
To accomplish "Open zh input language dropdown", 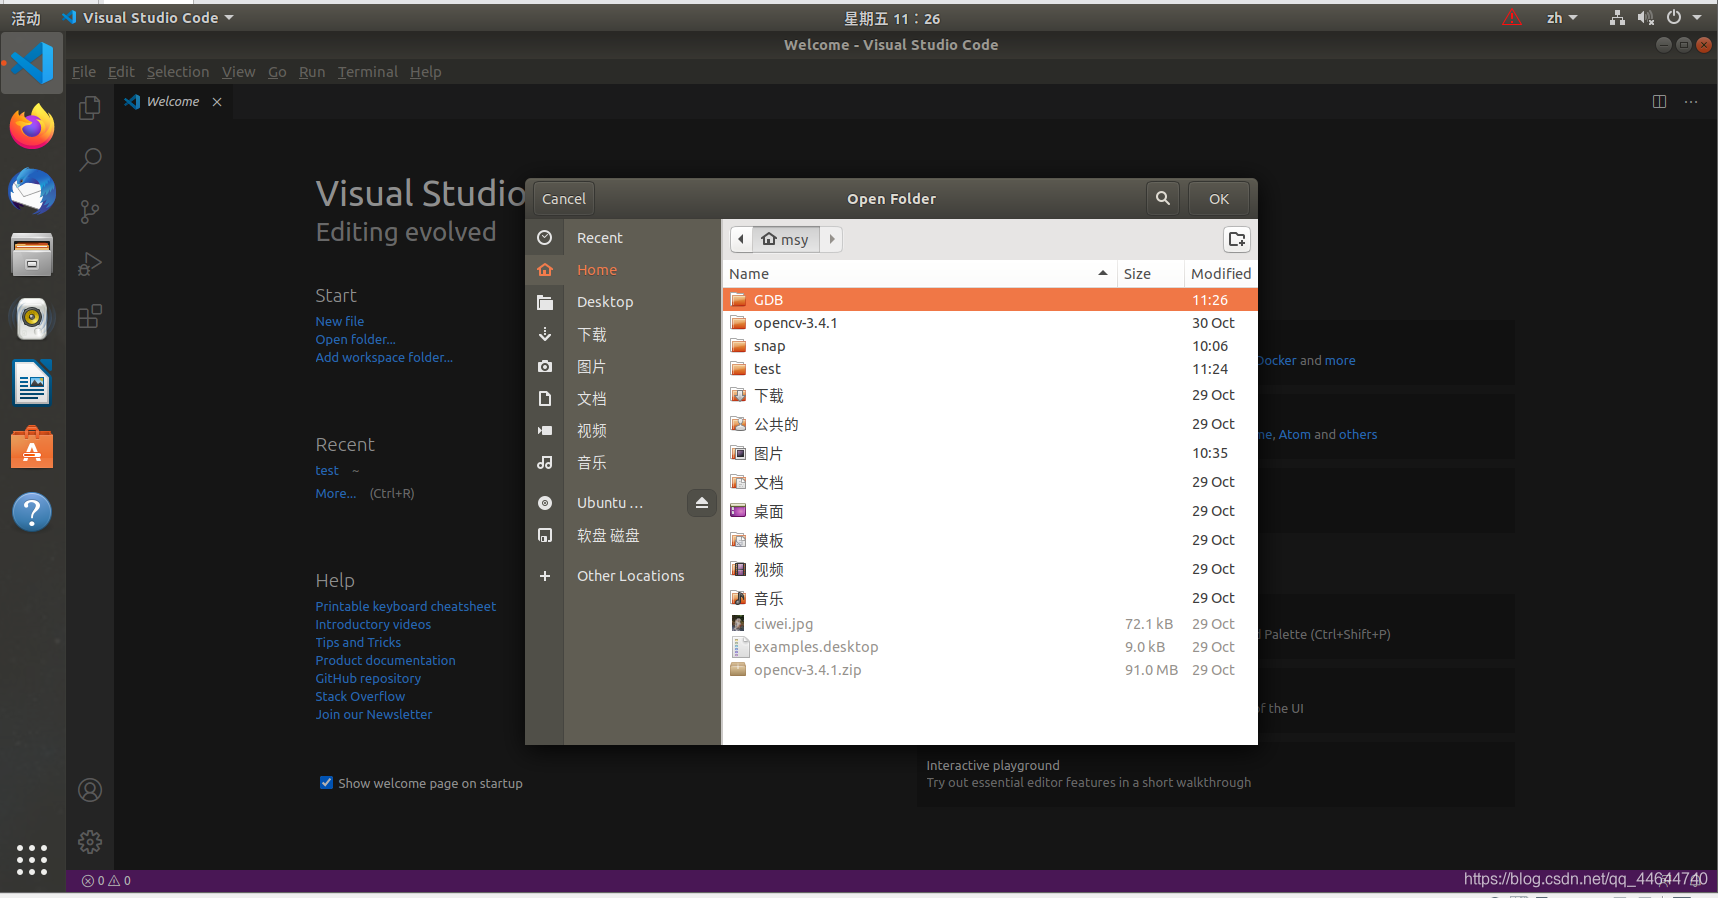I will pyautogui.click(x=1562, y=18).
